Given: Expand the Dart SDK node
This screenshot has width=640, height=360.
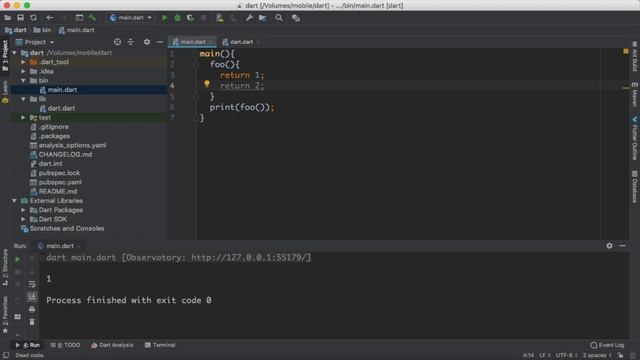Looking at the screenshot, I should click(x=23, y=219).
